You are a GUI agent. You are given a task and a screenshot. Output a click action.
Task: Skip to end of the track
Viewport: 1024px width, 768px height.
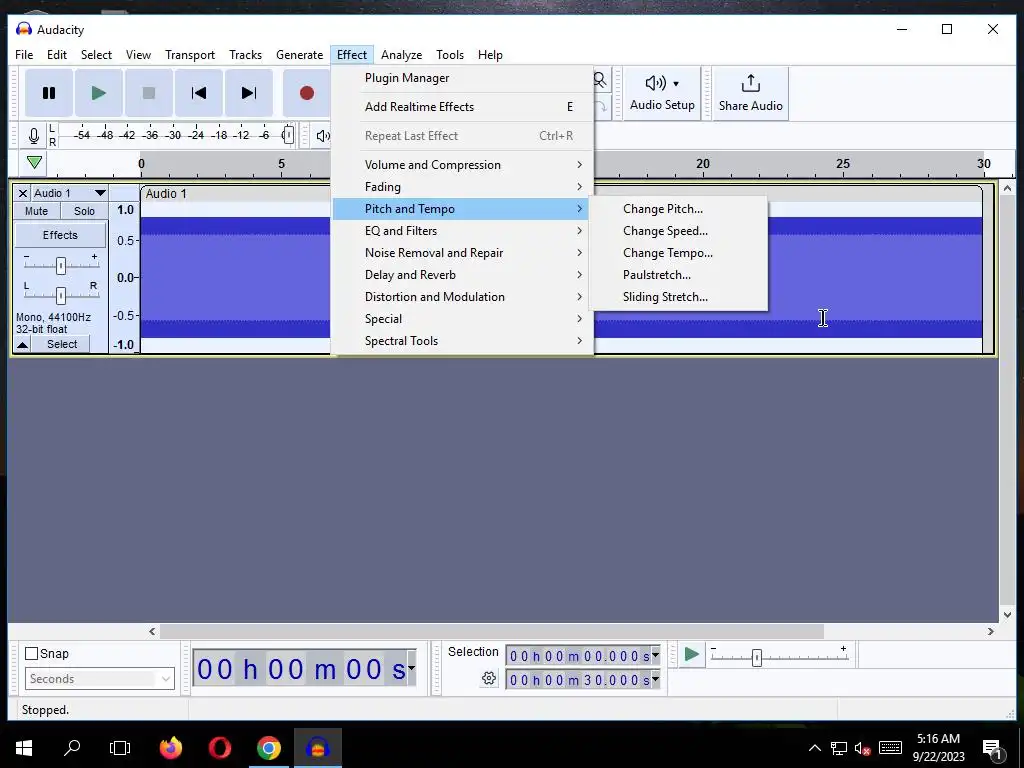point(249,93)
